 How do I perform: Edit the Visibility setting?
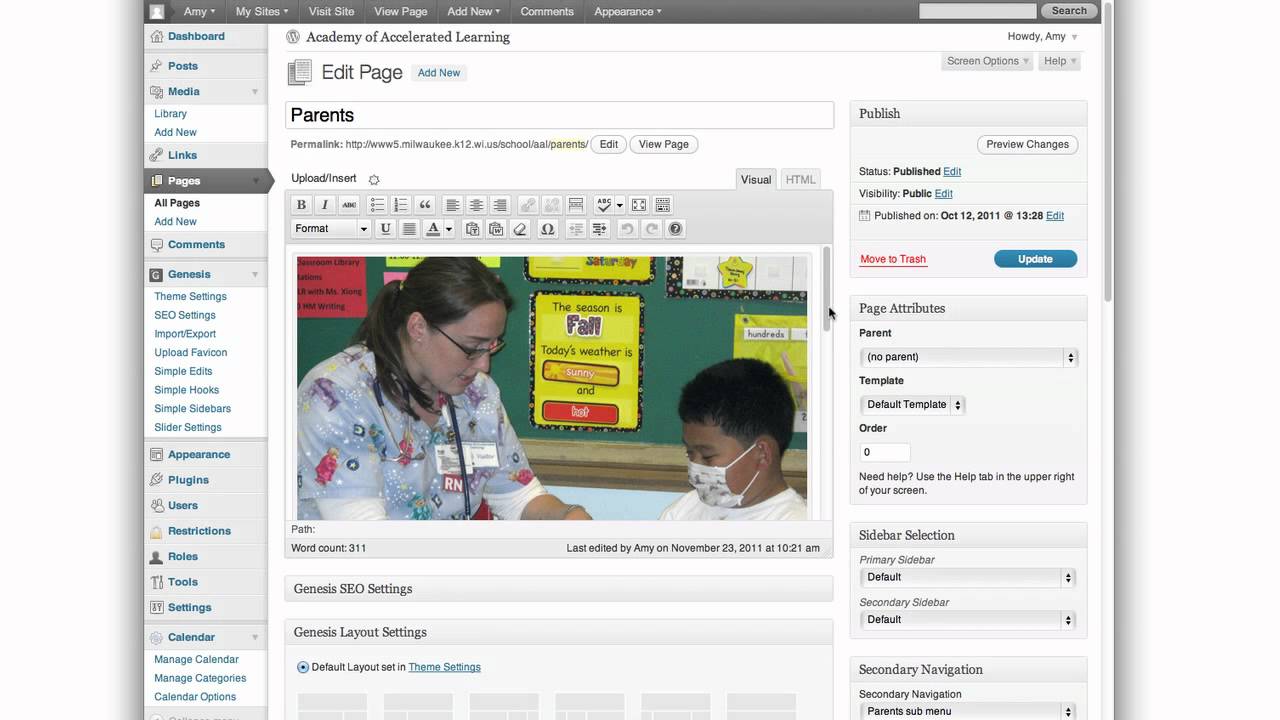[944, 194]
